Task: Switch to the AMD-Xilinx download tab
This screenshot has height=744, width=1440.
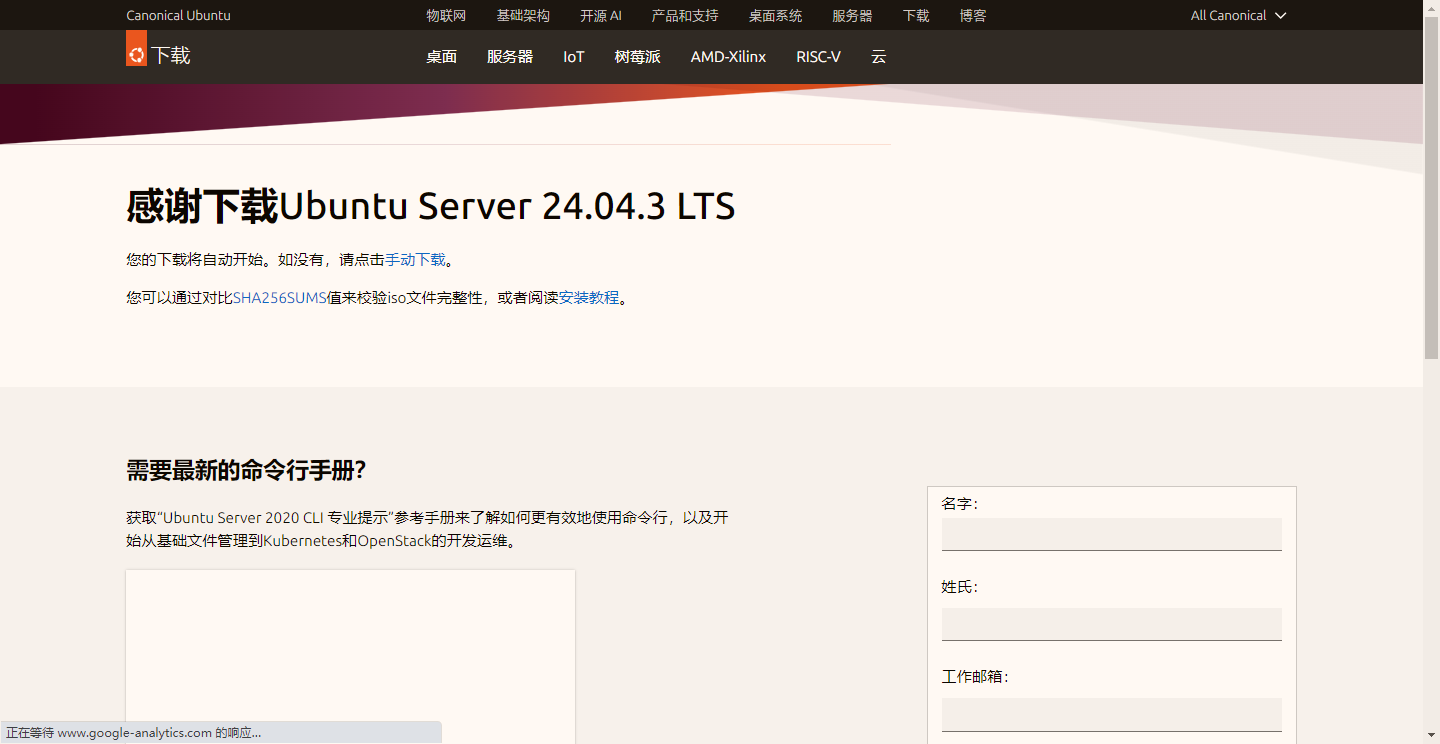Action: point(728,57)
